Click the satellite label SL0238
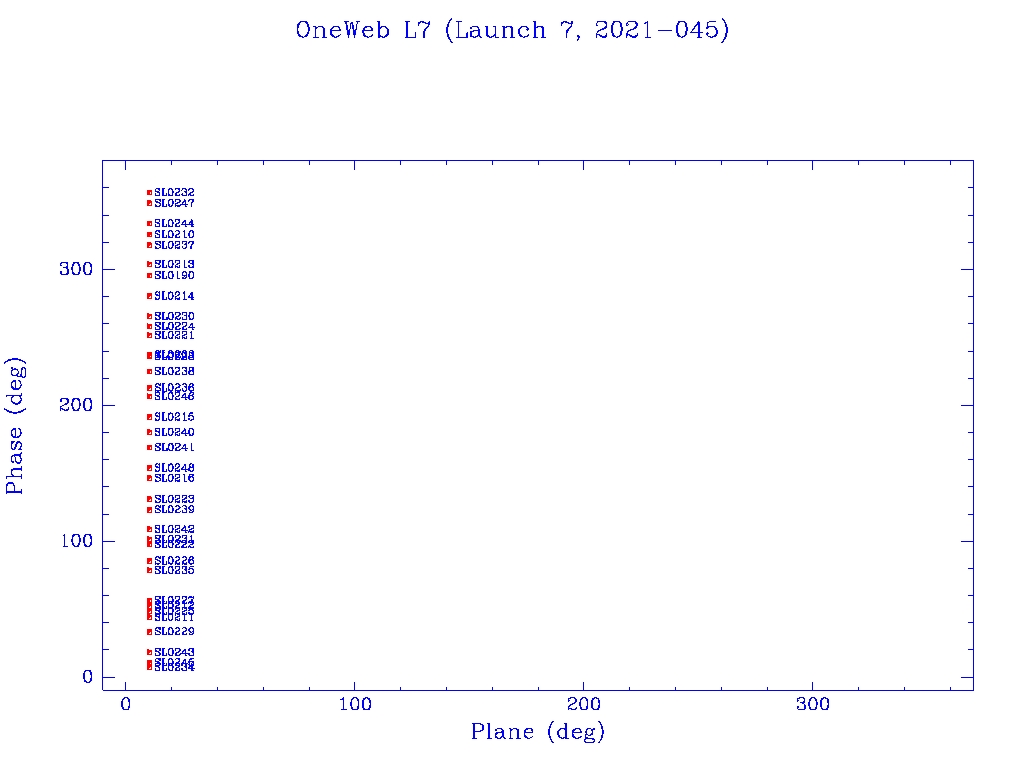1024x768 pixels. (x=174, y=372)
